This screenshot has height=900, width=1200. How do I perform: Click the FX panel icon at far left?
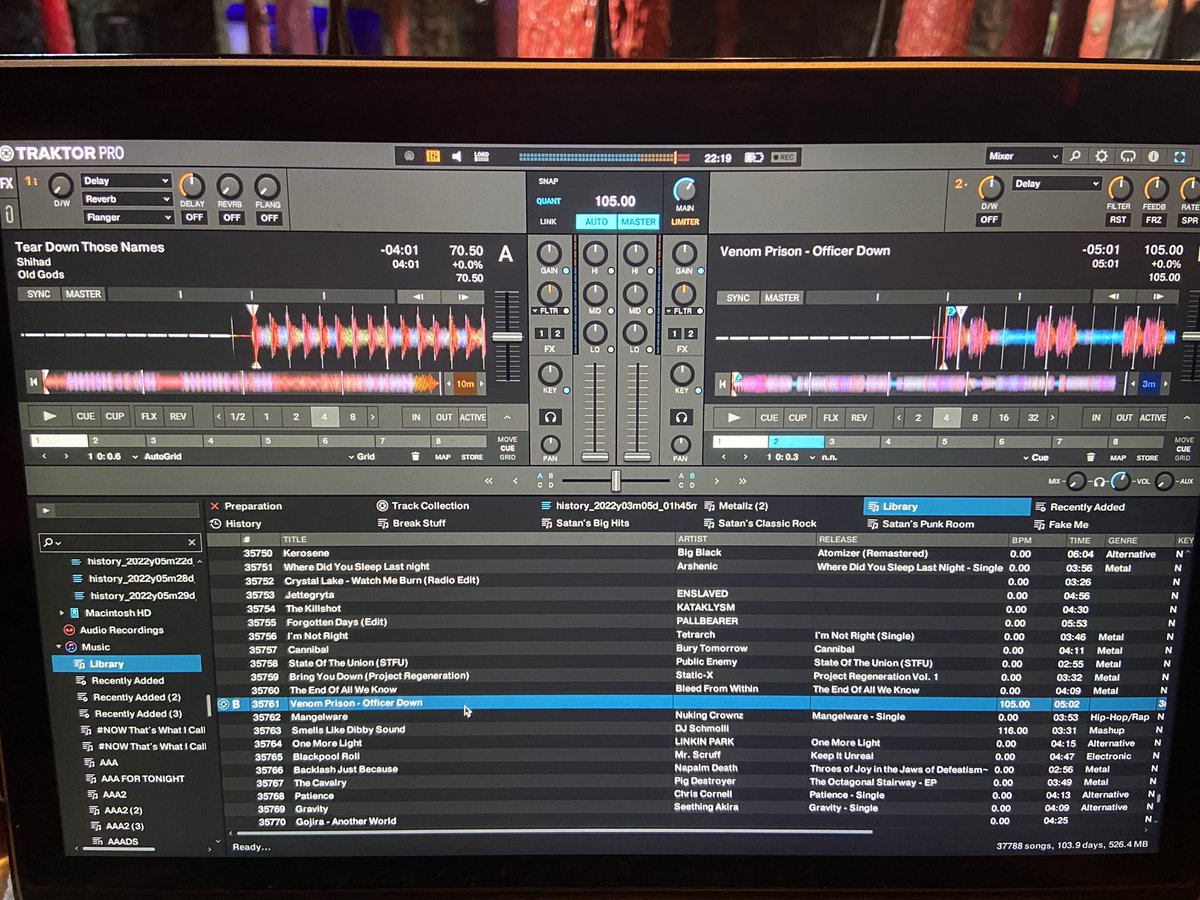[x=7, y=184]
